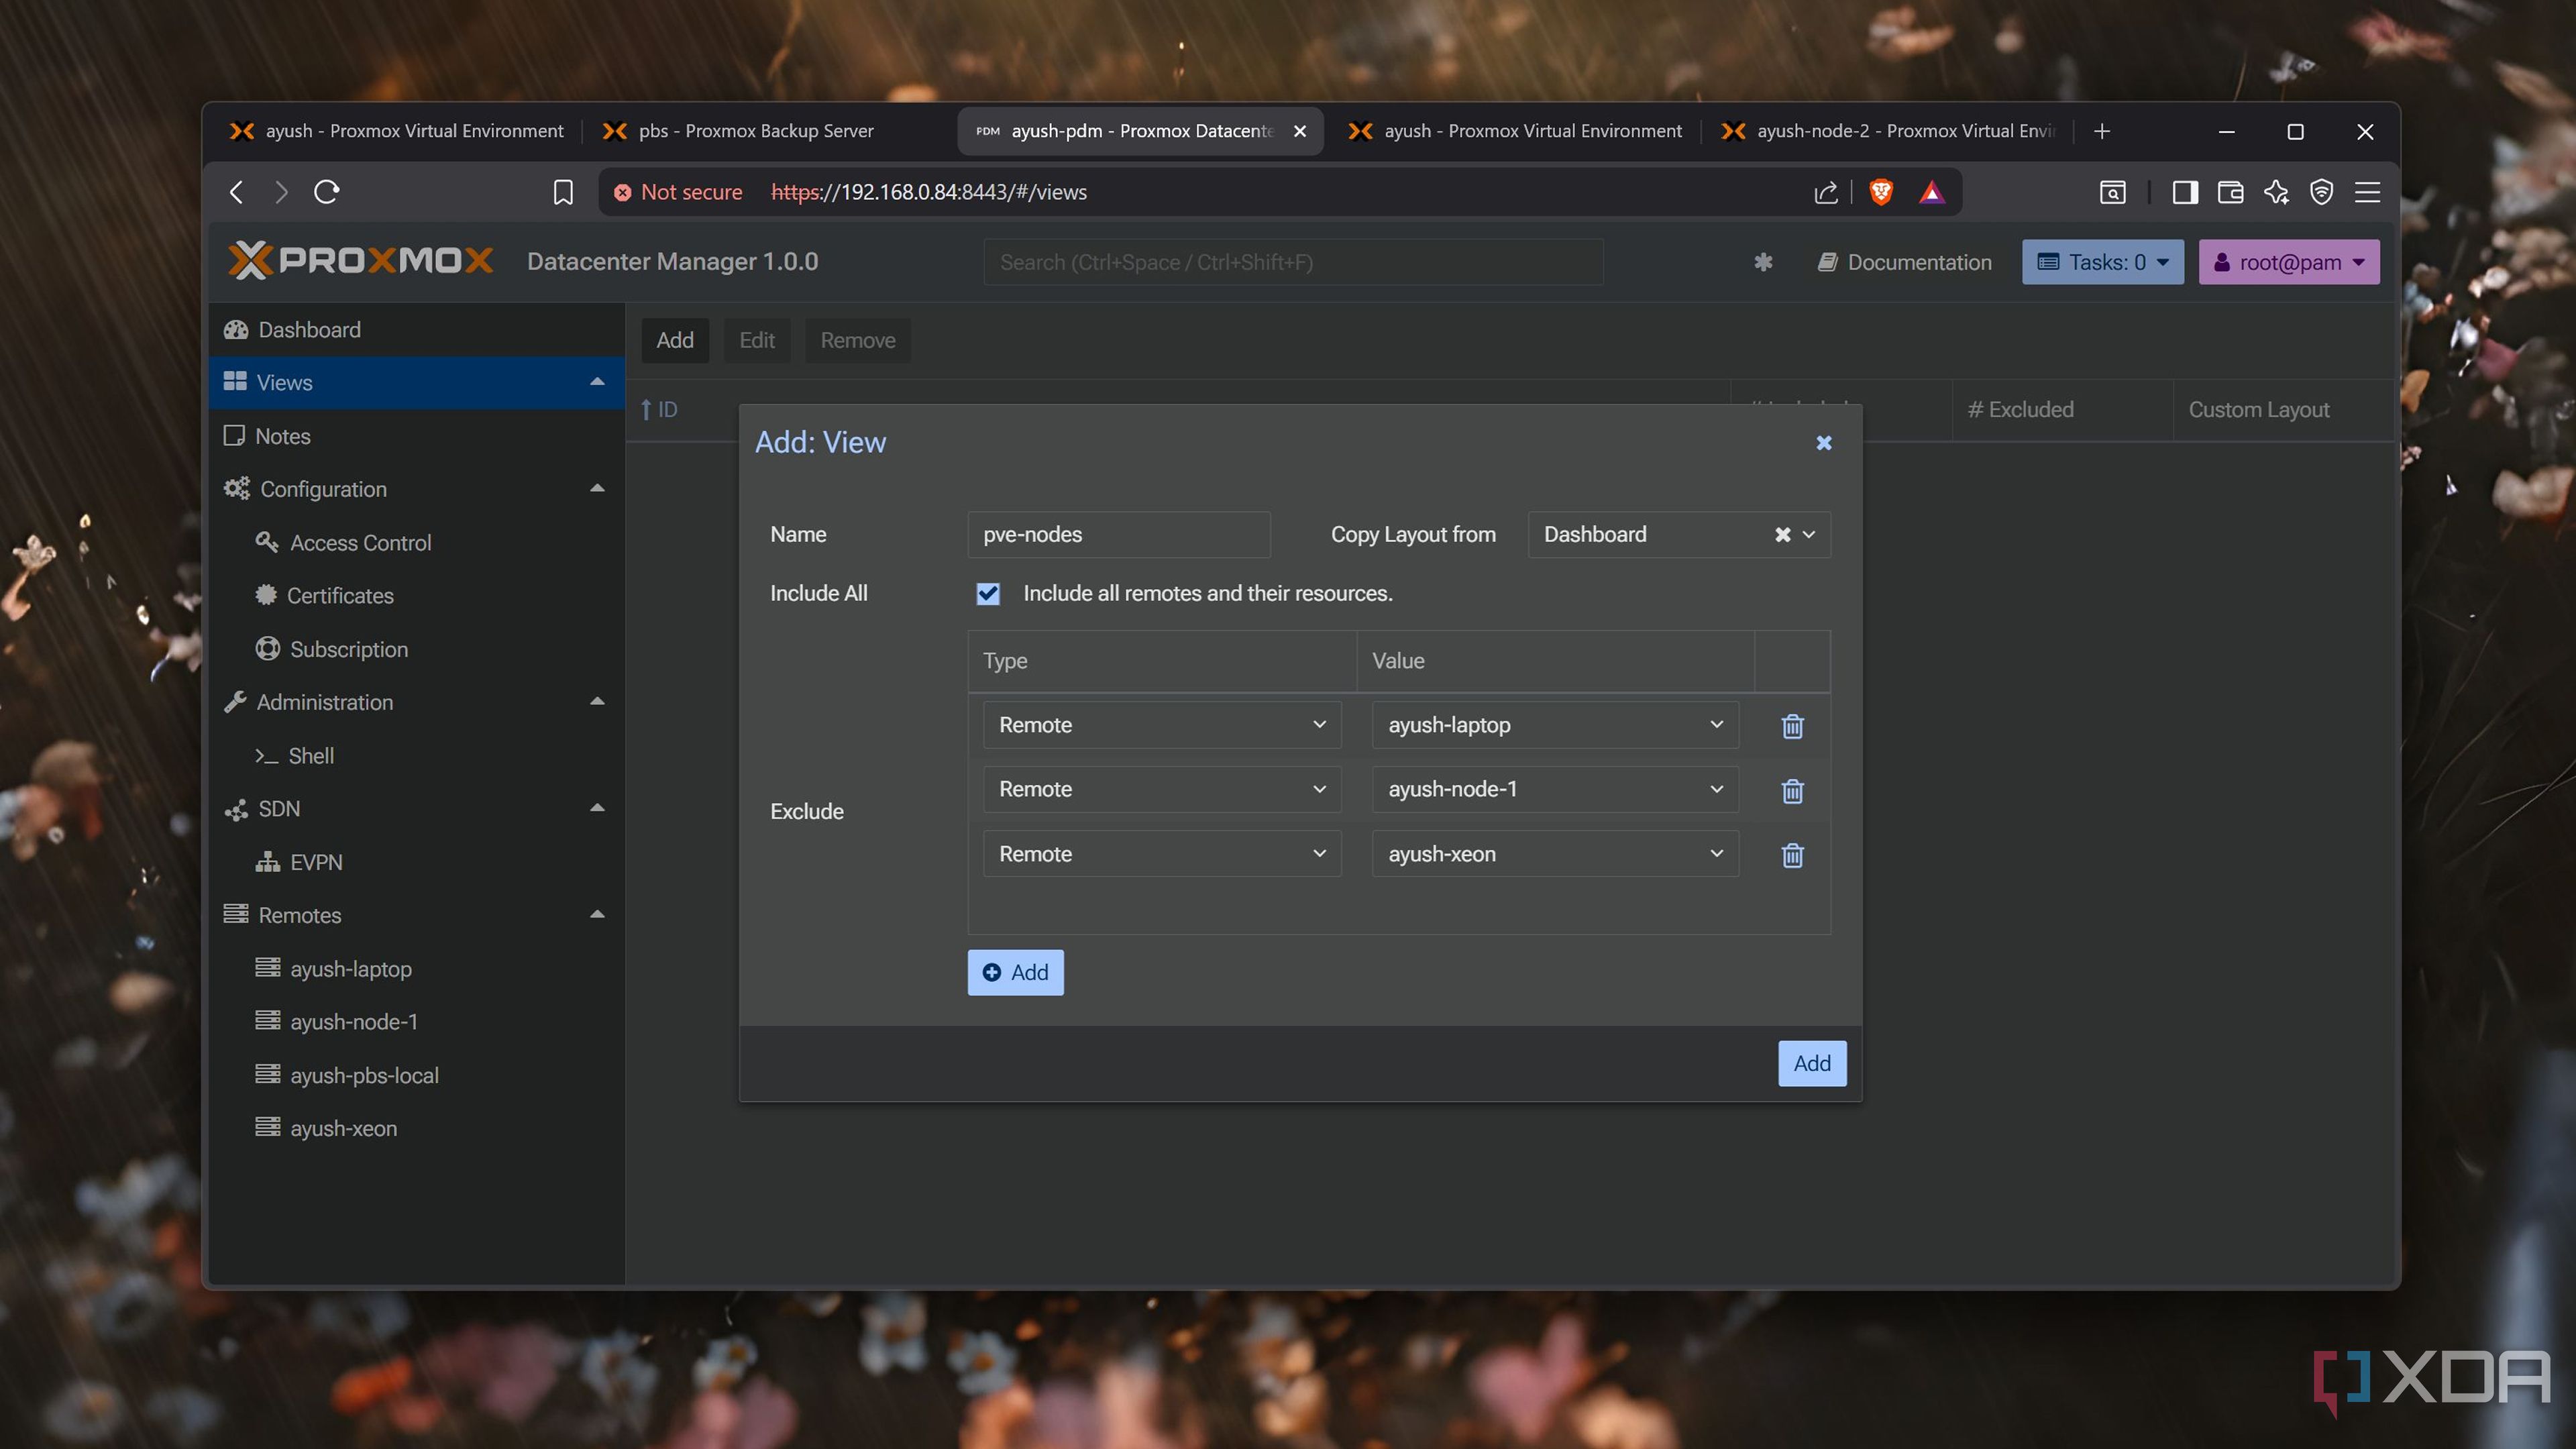
Task: Close the Add: View dialog
Action: click(1823, 442)
